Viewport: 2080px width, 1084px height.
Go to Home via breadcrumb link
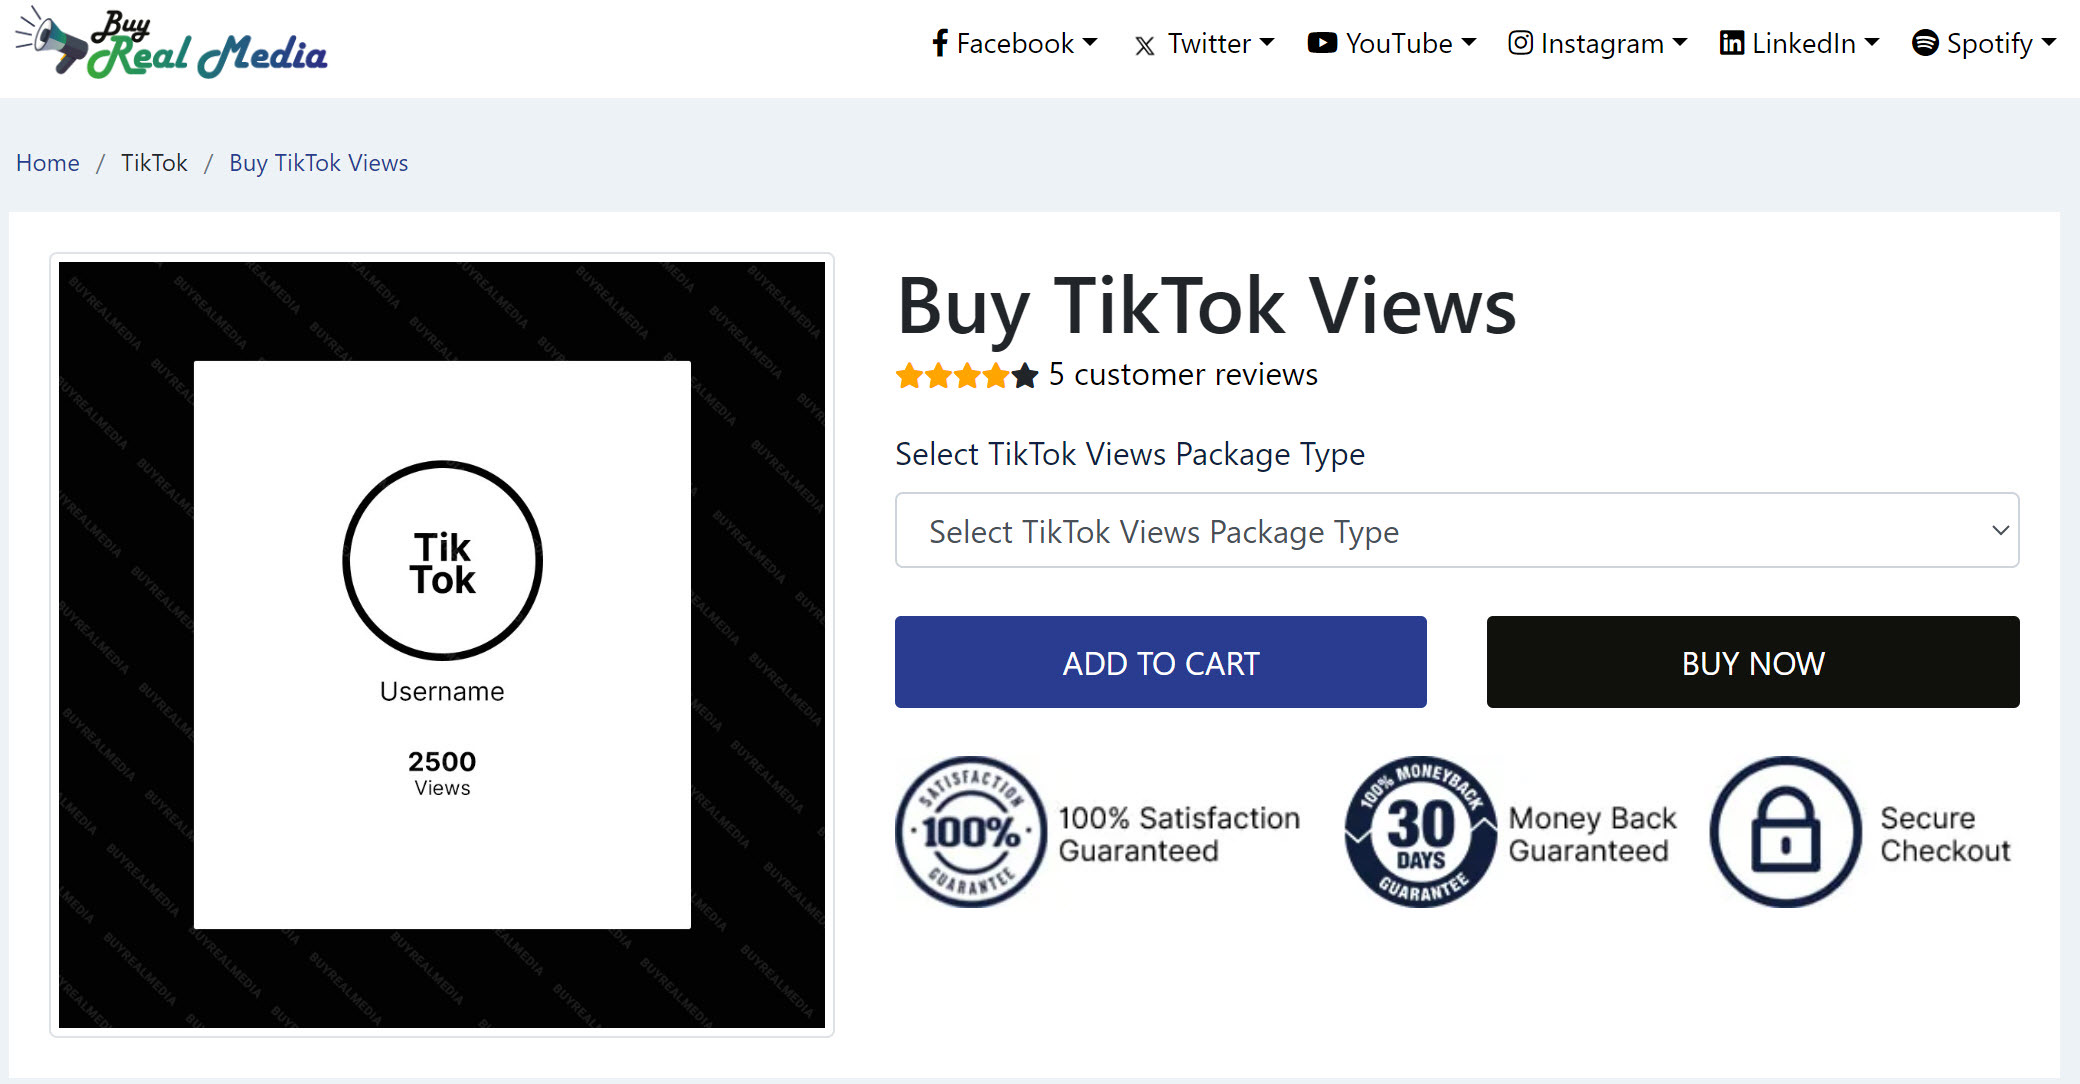pos(48,163)
